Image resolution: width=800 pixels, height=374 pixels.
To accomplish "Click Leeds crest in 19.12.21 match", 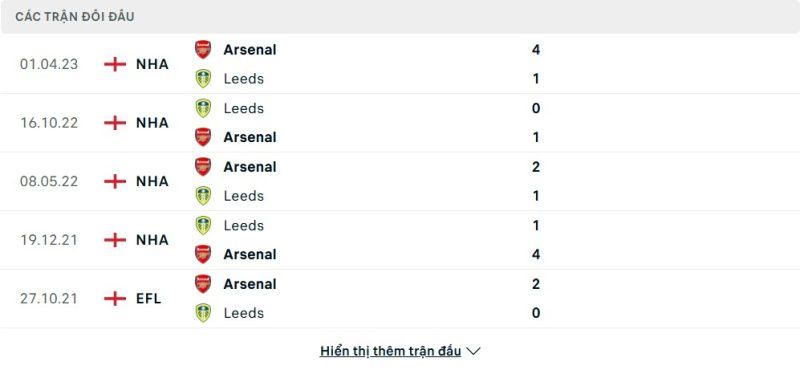I will (203, 226).
